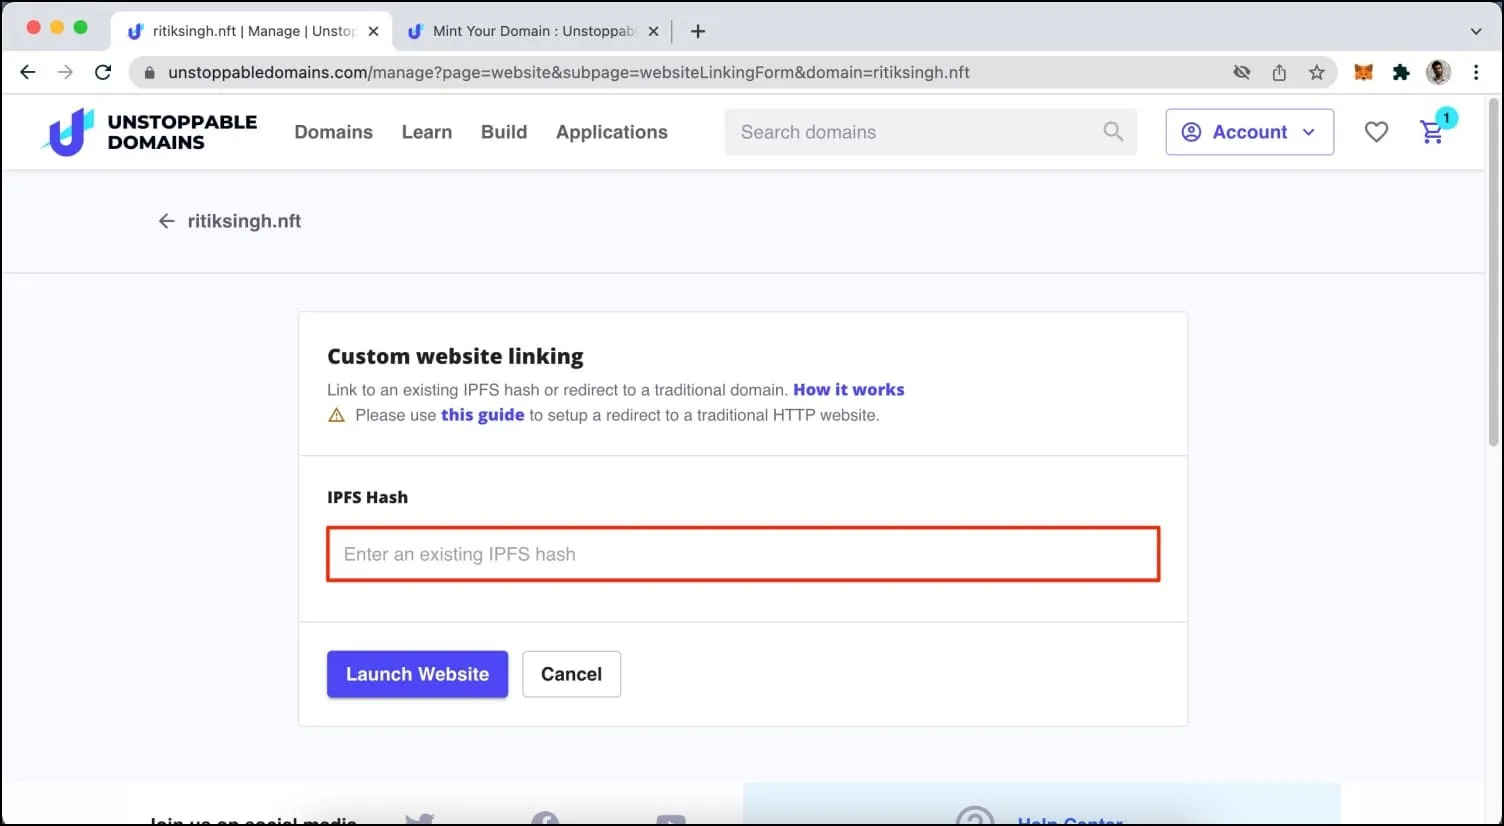Open the Learn menu
1504x826 pixels.
pos(427,132)
